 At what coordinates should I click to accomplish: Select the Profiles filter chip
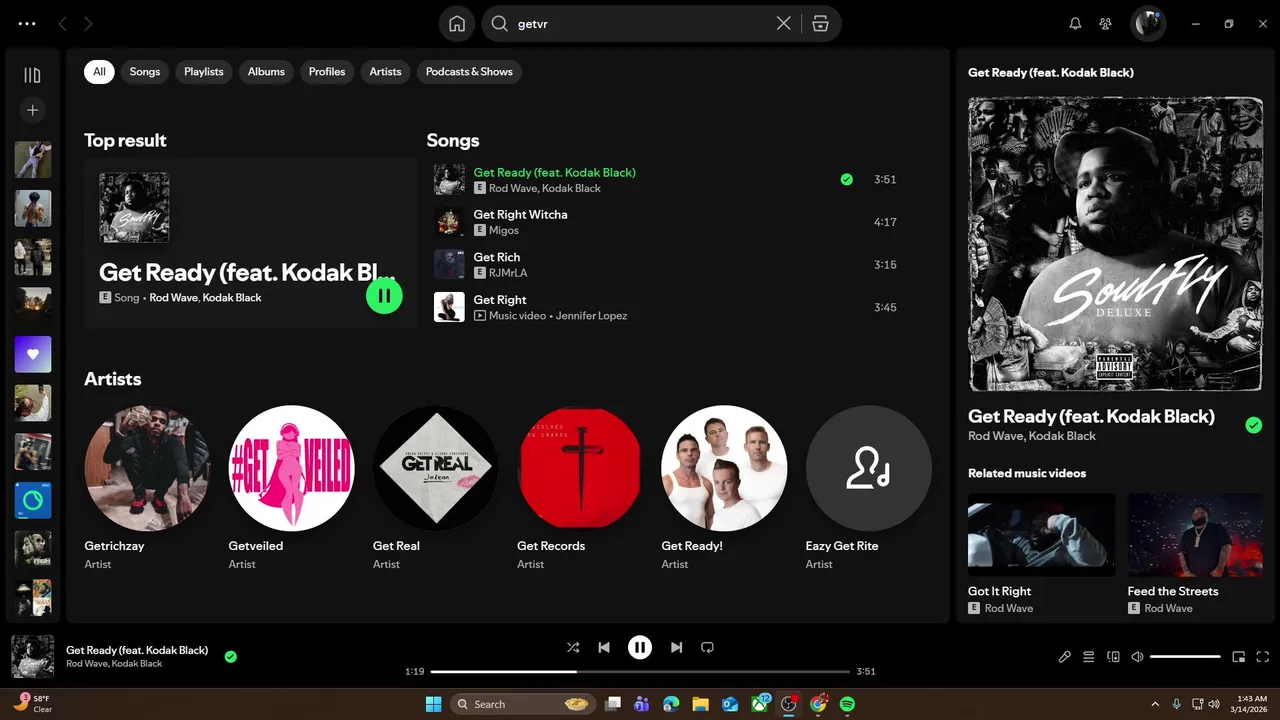tap(327, 72)
